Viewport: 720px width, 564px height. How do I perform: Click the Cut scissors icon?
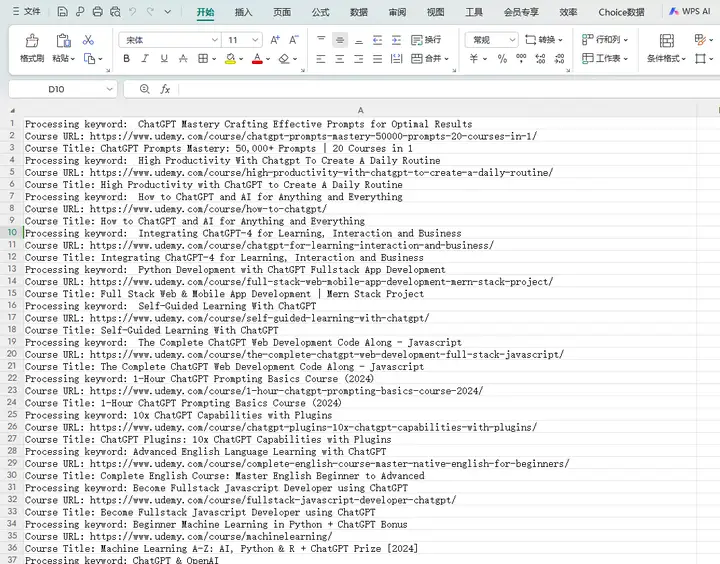(88, 40)
